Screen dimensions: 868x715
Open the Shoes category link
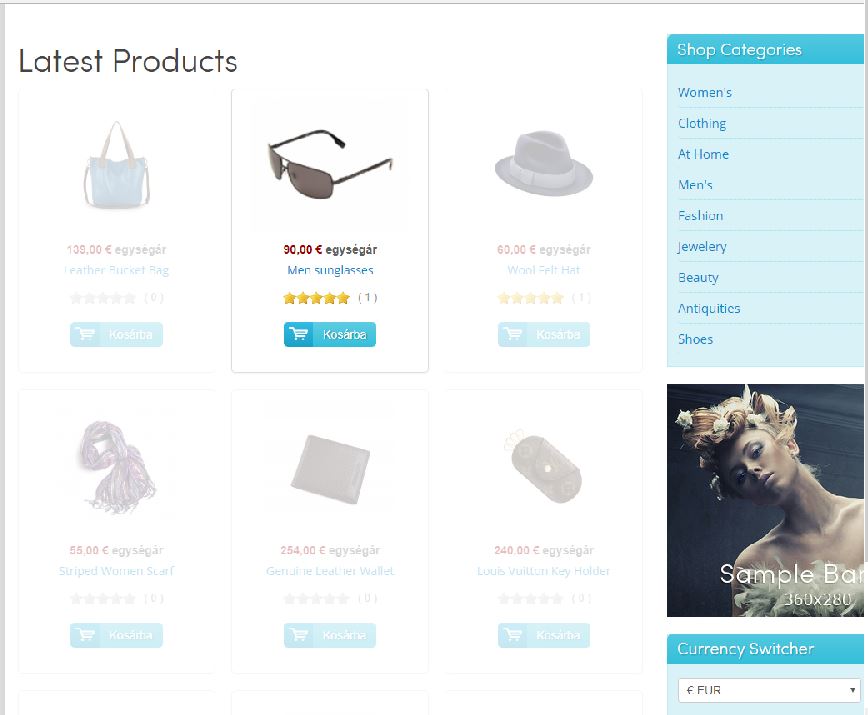695,339
